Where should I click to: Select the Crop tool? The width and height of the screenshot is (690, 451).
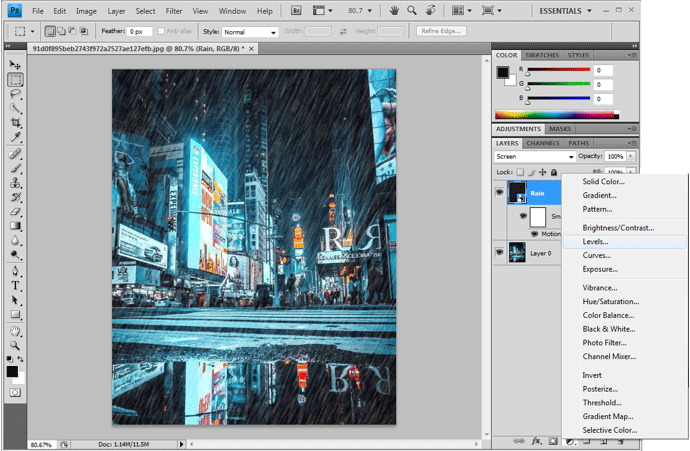click(x=15, y=122)
